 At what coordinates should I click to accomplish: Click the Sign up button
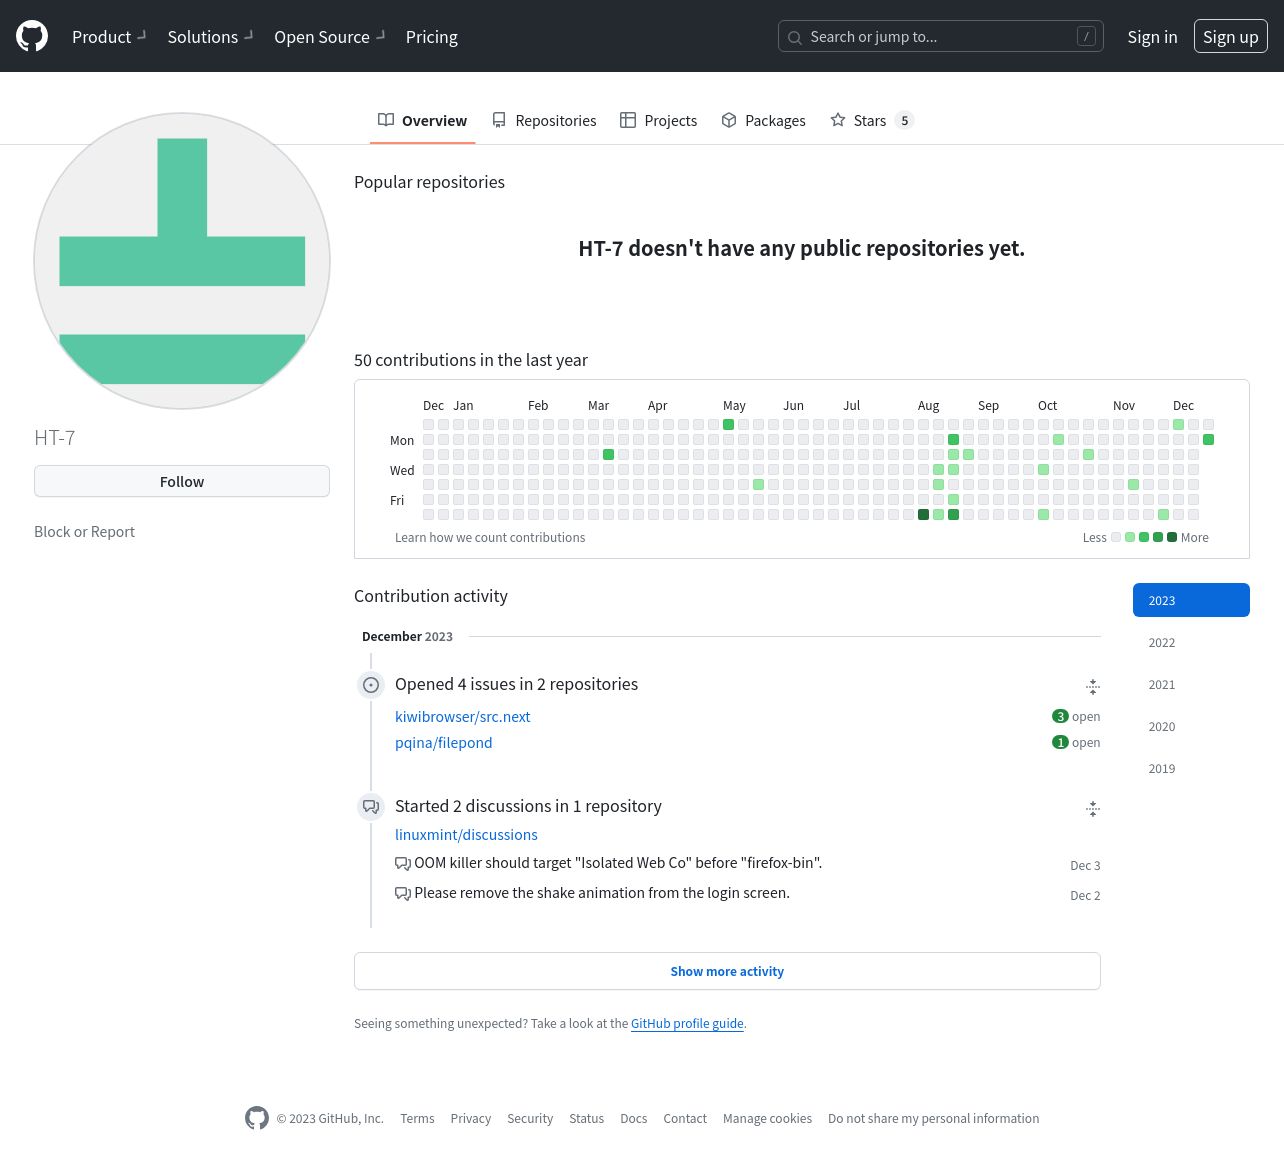(1230, 37)
